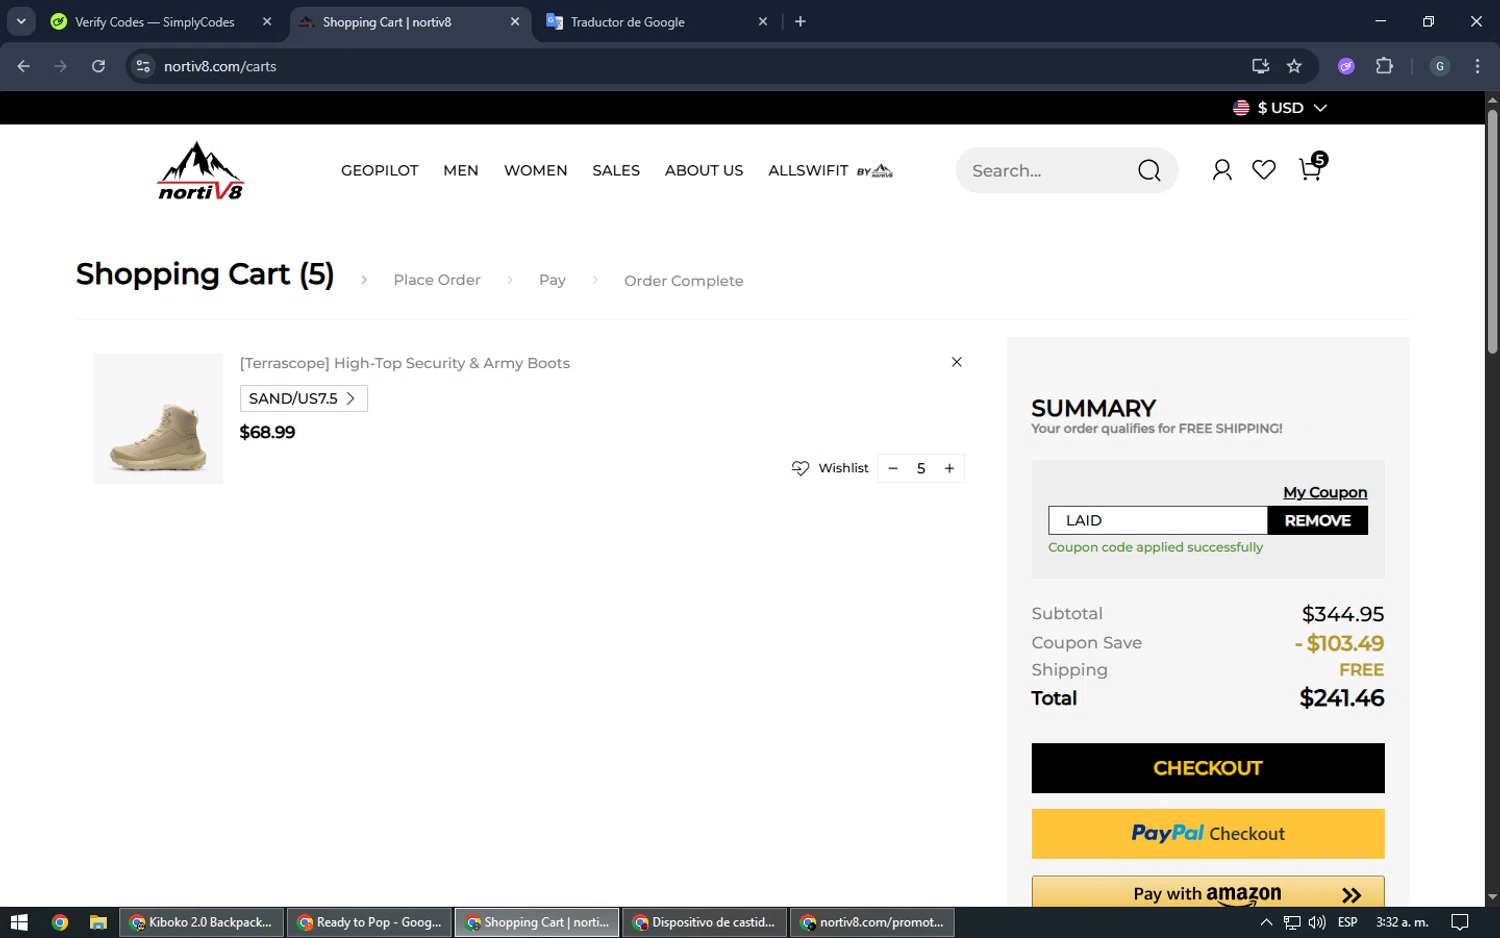The width and height of the screenshot is (1500, 938).
Task: Open the Chrome profile G avatar
Action: pos(1440,66)
